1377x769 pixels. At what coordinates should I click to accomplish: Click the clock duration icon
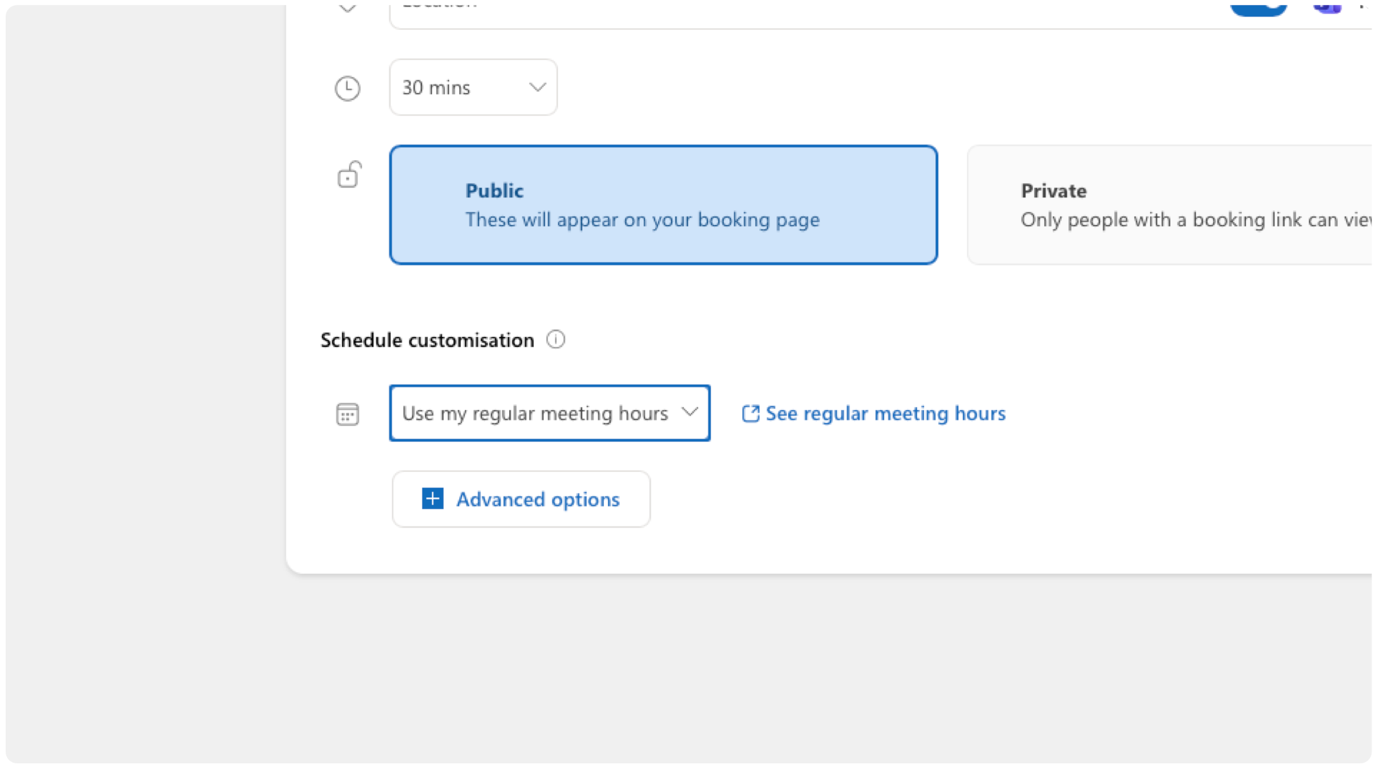click(347, 88)
